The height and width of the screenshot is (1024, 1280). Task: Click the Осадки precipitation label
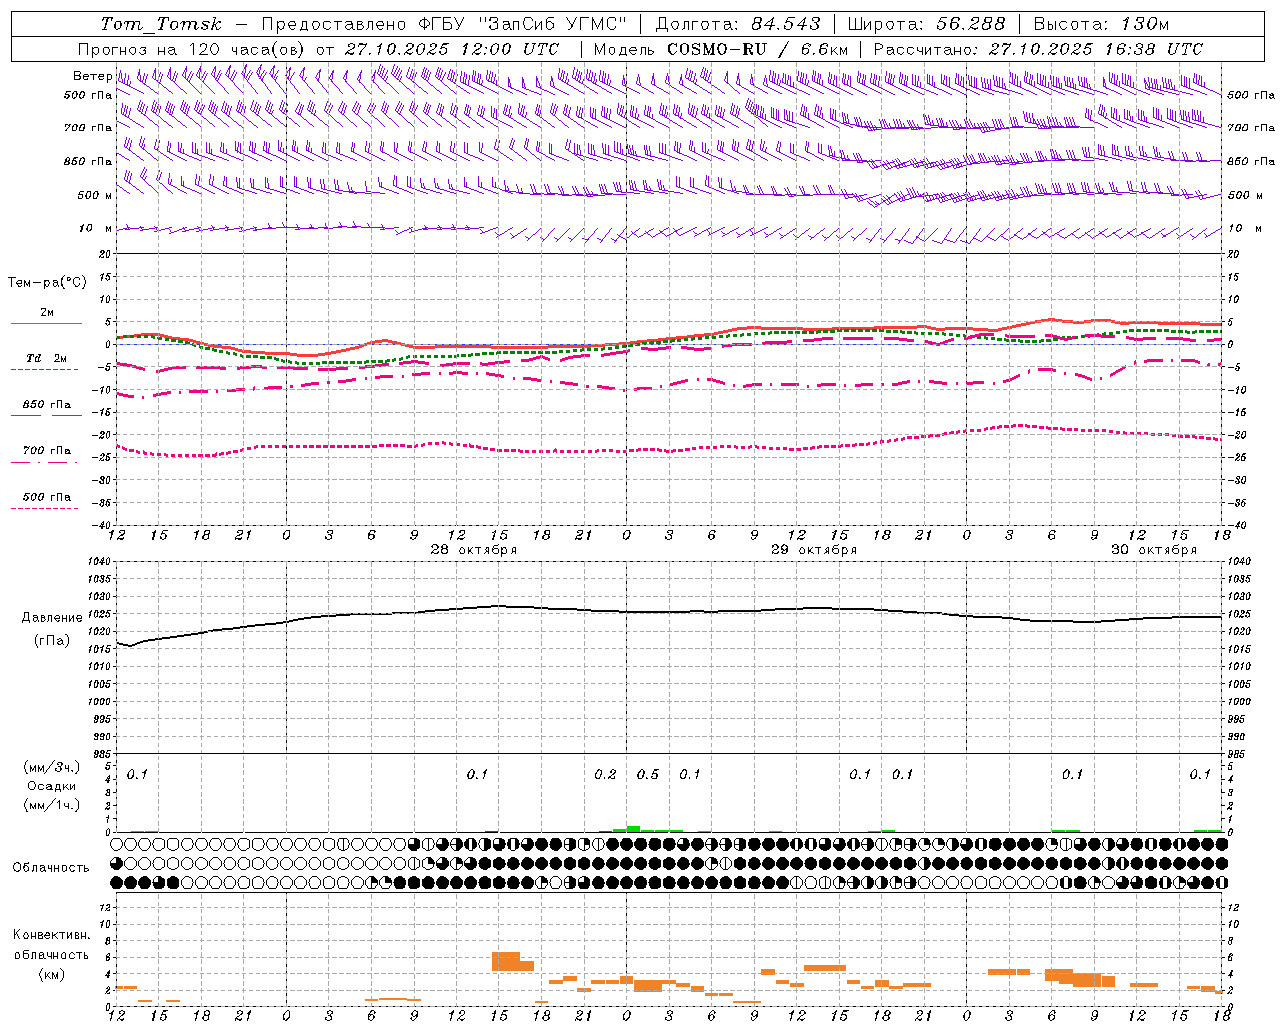[52, 786]
